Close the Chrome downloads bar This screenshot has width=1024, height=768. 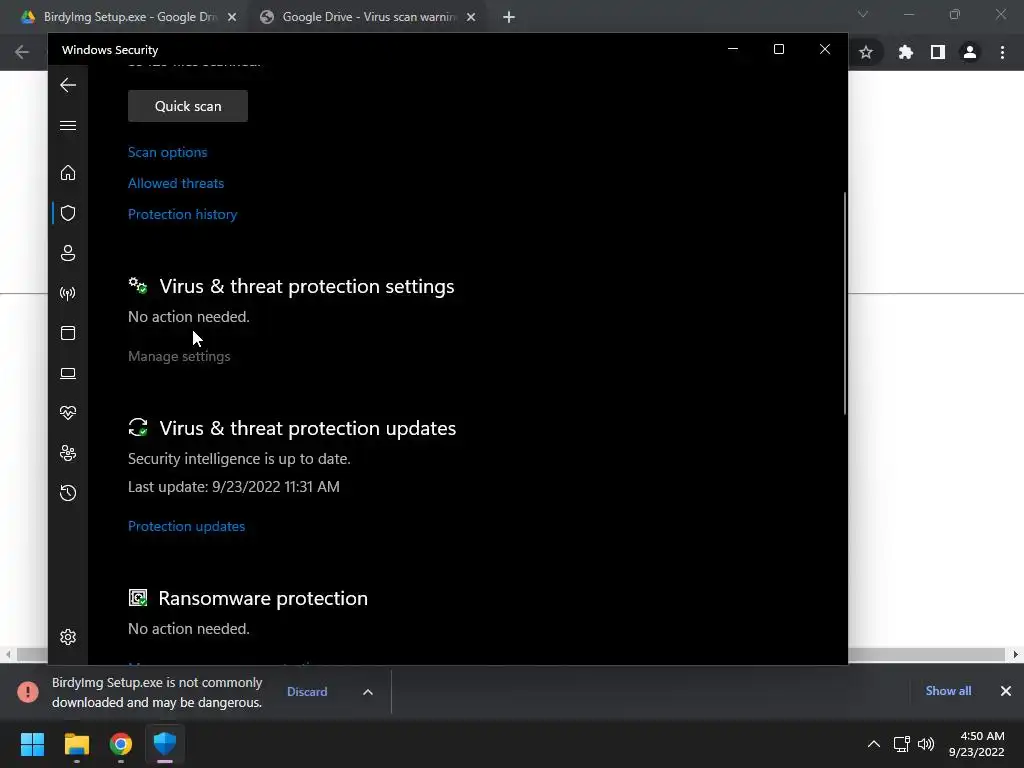(x=1006, y=691)
